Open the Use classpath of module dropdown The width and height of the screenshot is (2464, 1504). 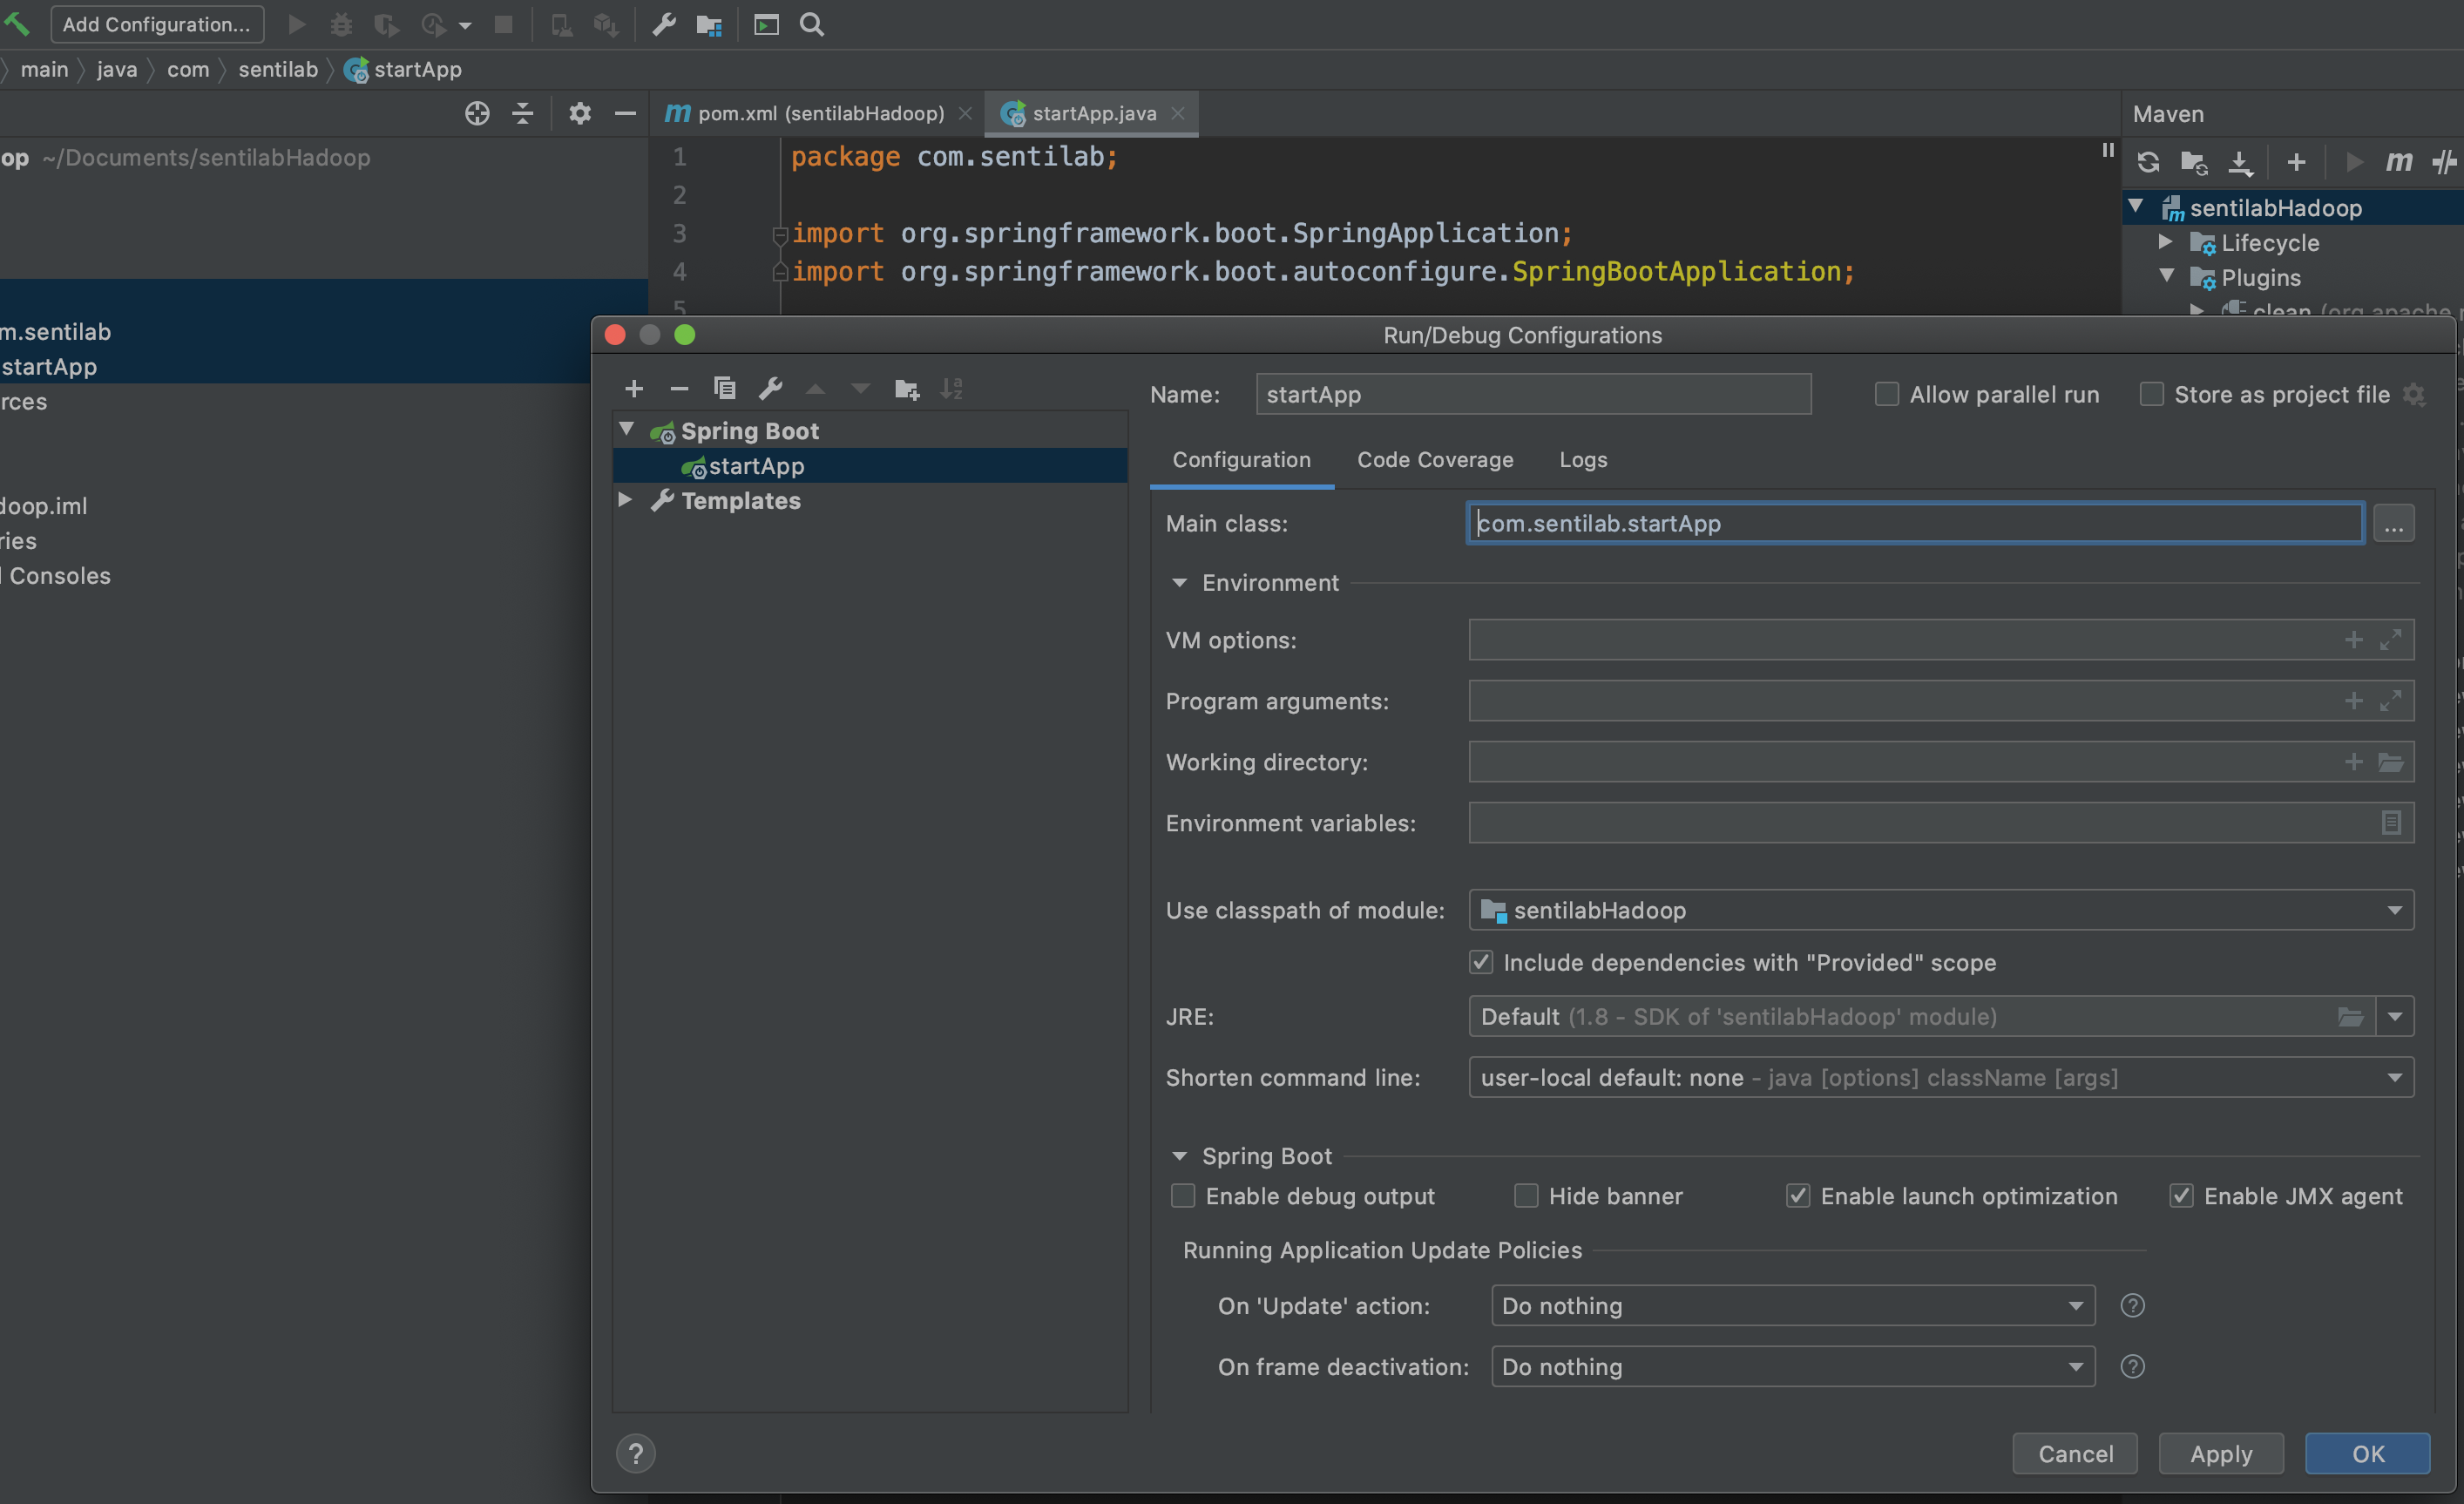coord(1940,910)
